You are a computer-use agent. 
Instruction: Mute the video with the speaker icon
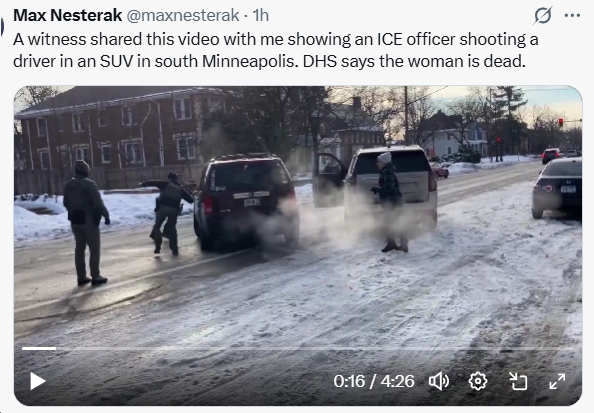click(x=439, y=381)
